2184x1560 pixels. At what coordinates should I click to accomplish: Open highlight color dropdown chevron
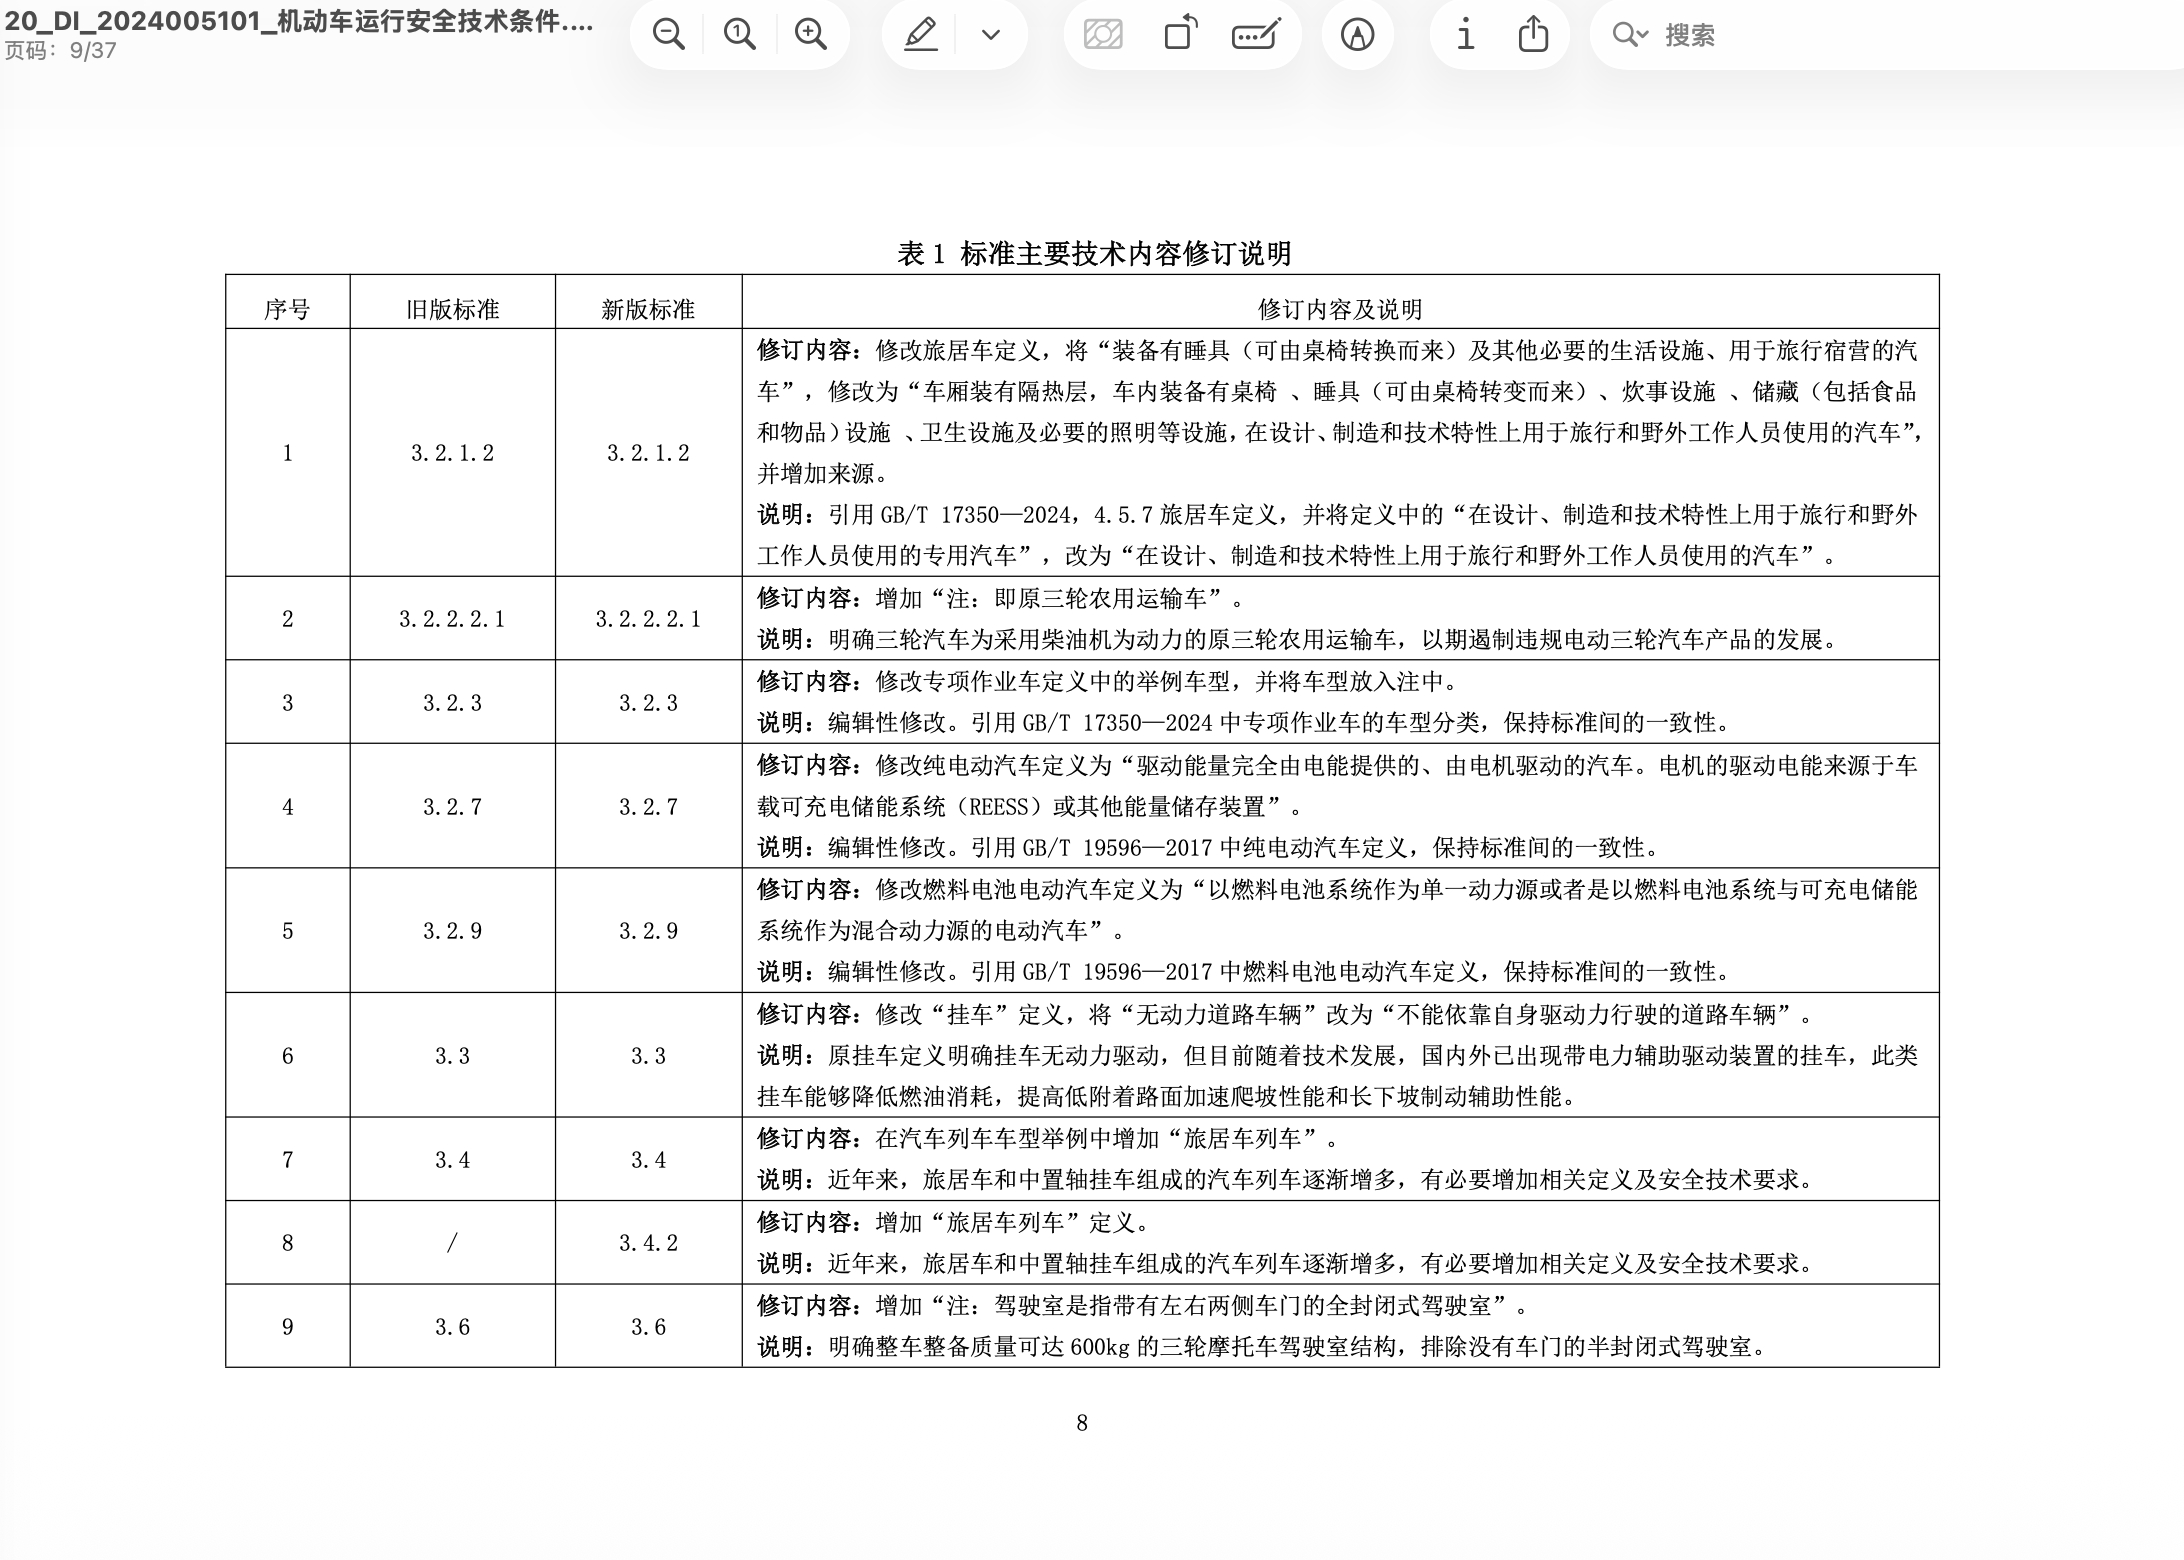pos(990,35)
